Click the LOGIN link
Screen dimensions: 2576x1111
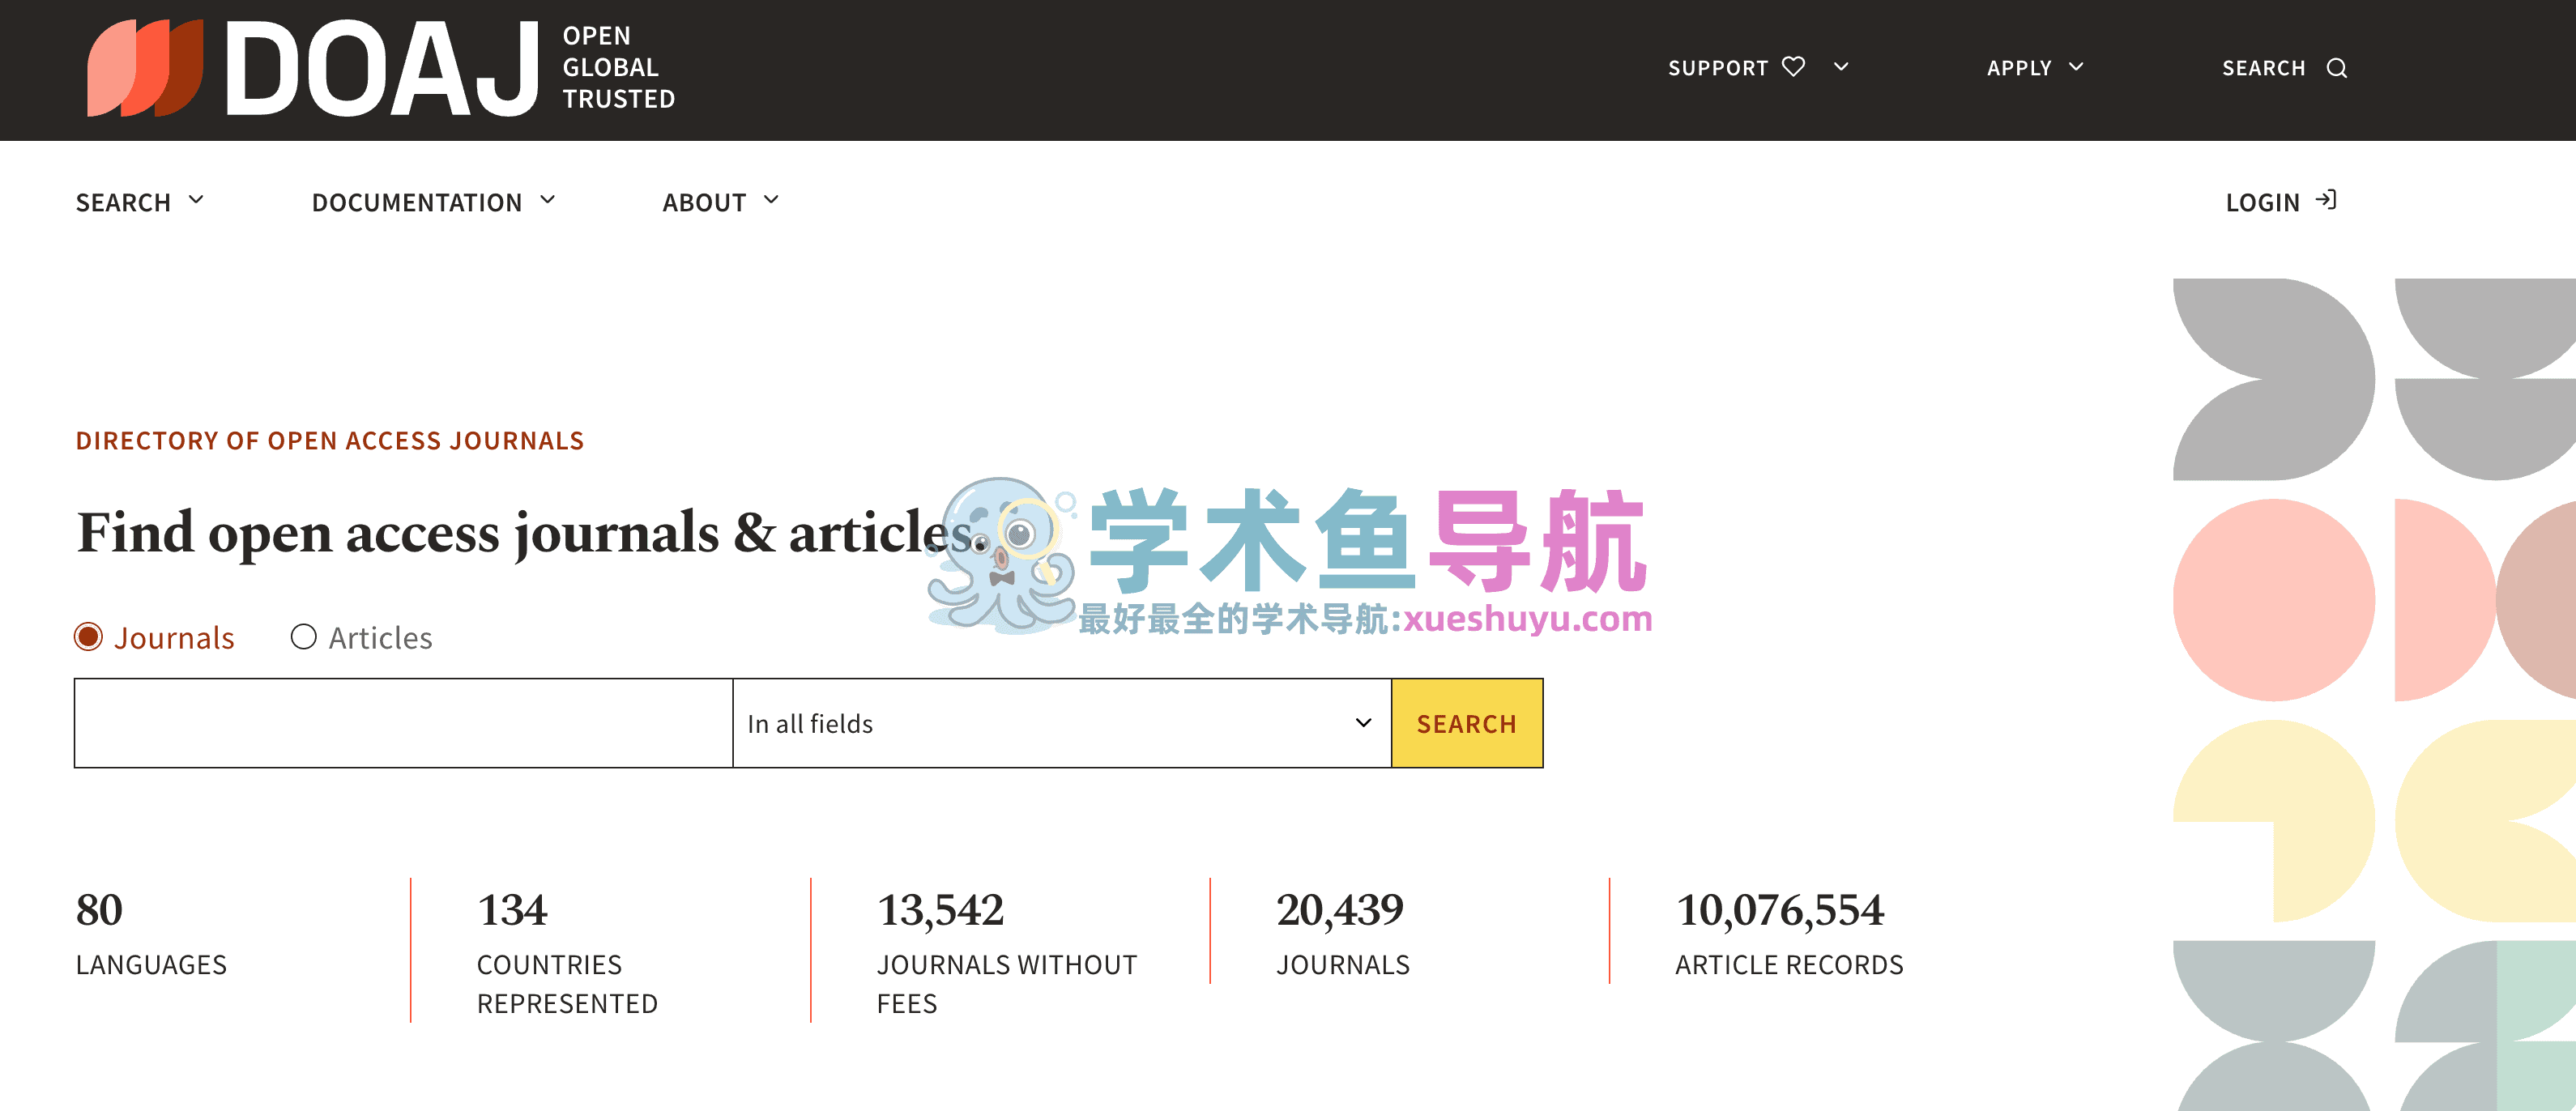pyautogui.click(x=2262, y=202)
